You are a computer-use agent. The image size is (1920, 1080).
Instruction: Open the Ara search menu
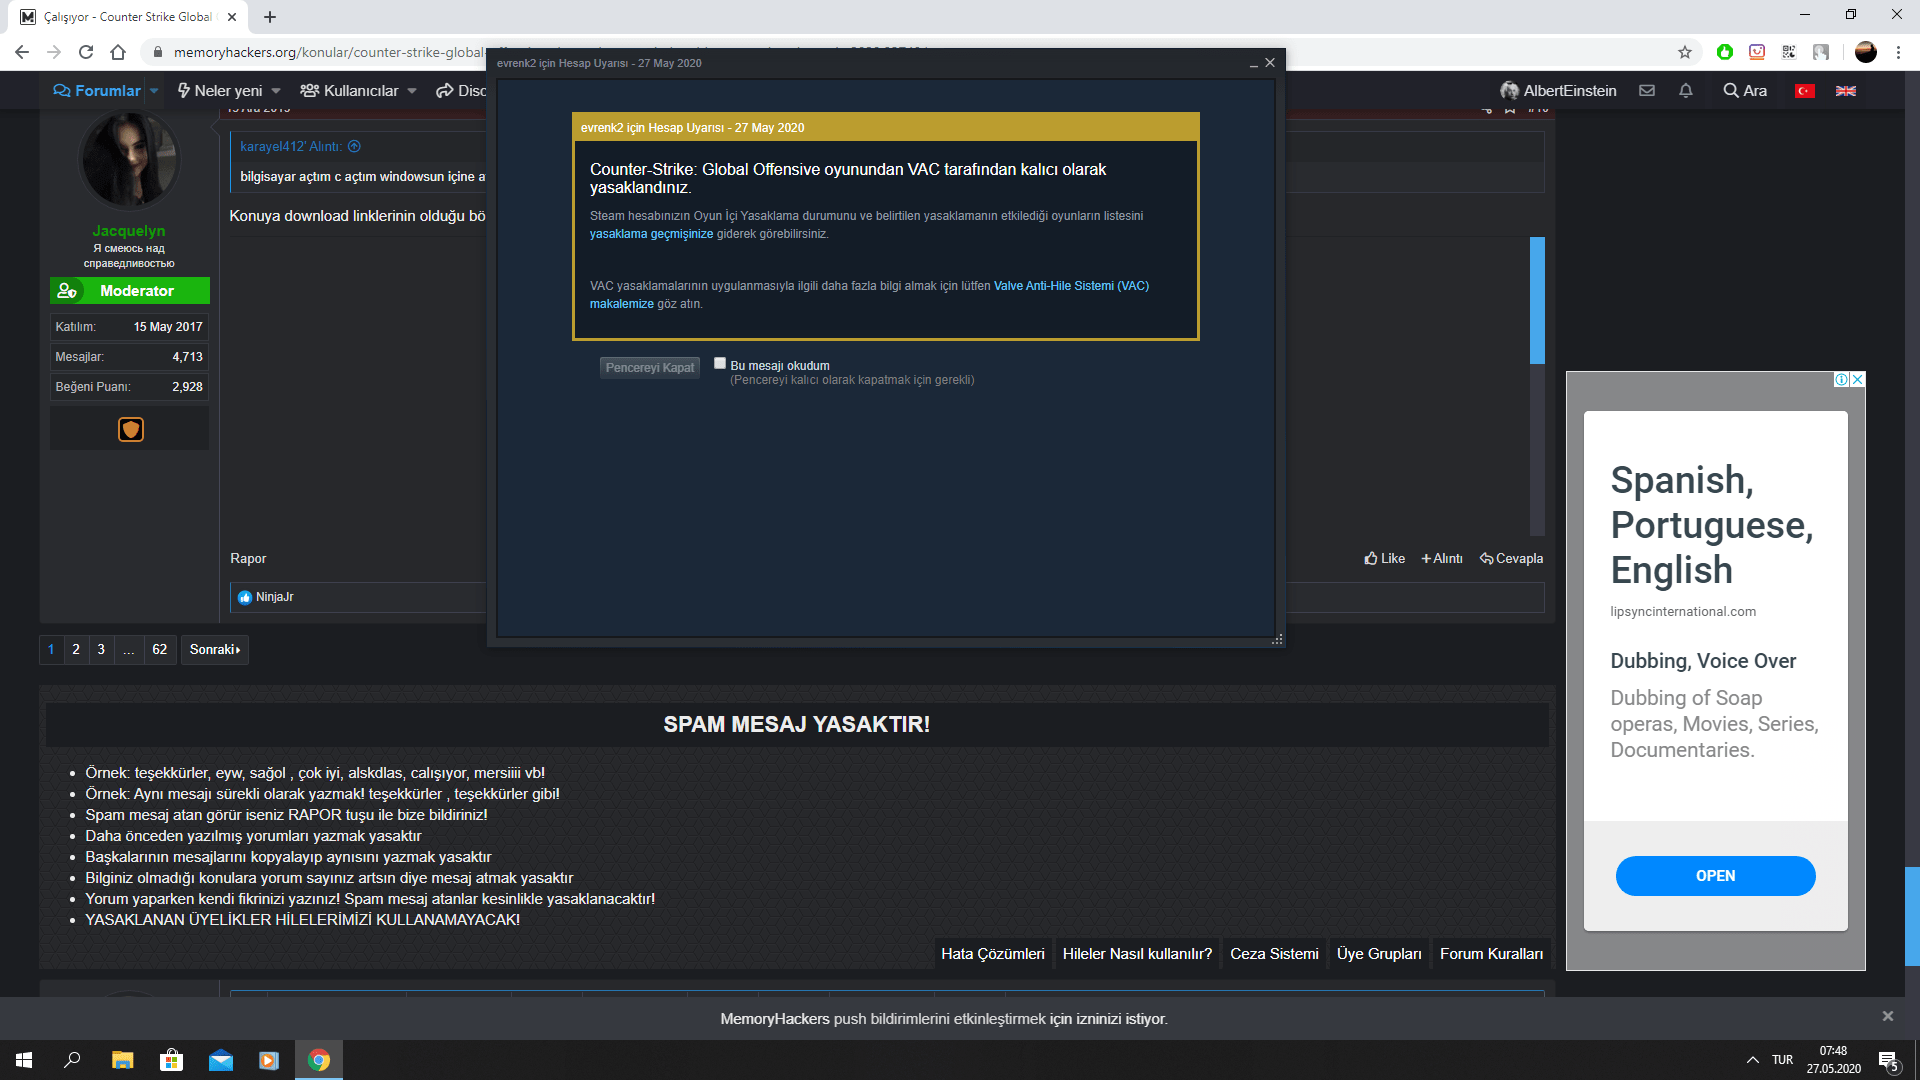point(1745,91)
